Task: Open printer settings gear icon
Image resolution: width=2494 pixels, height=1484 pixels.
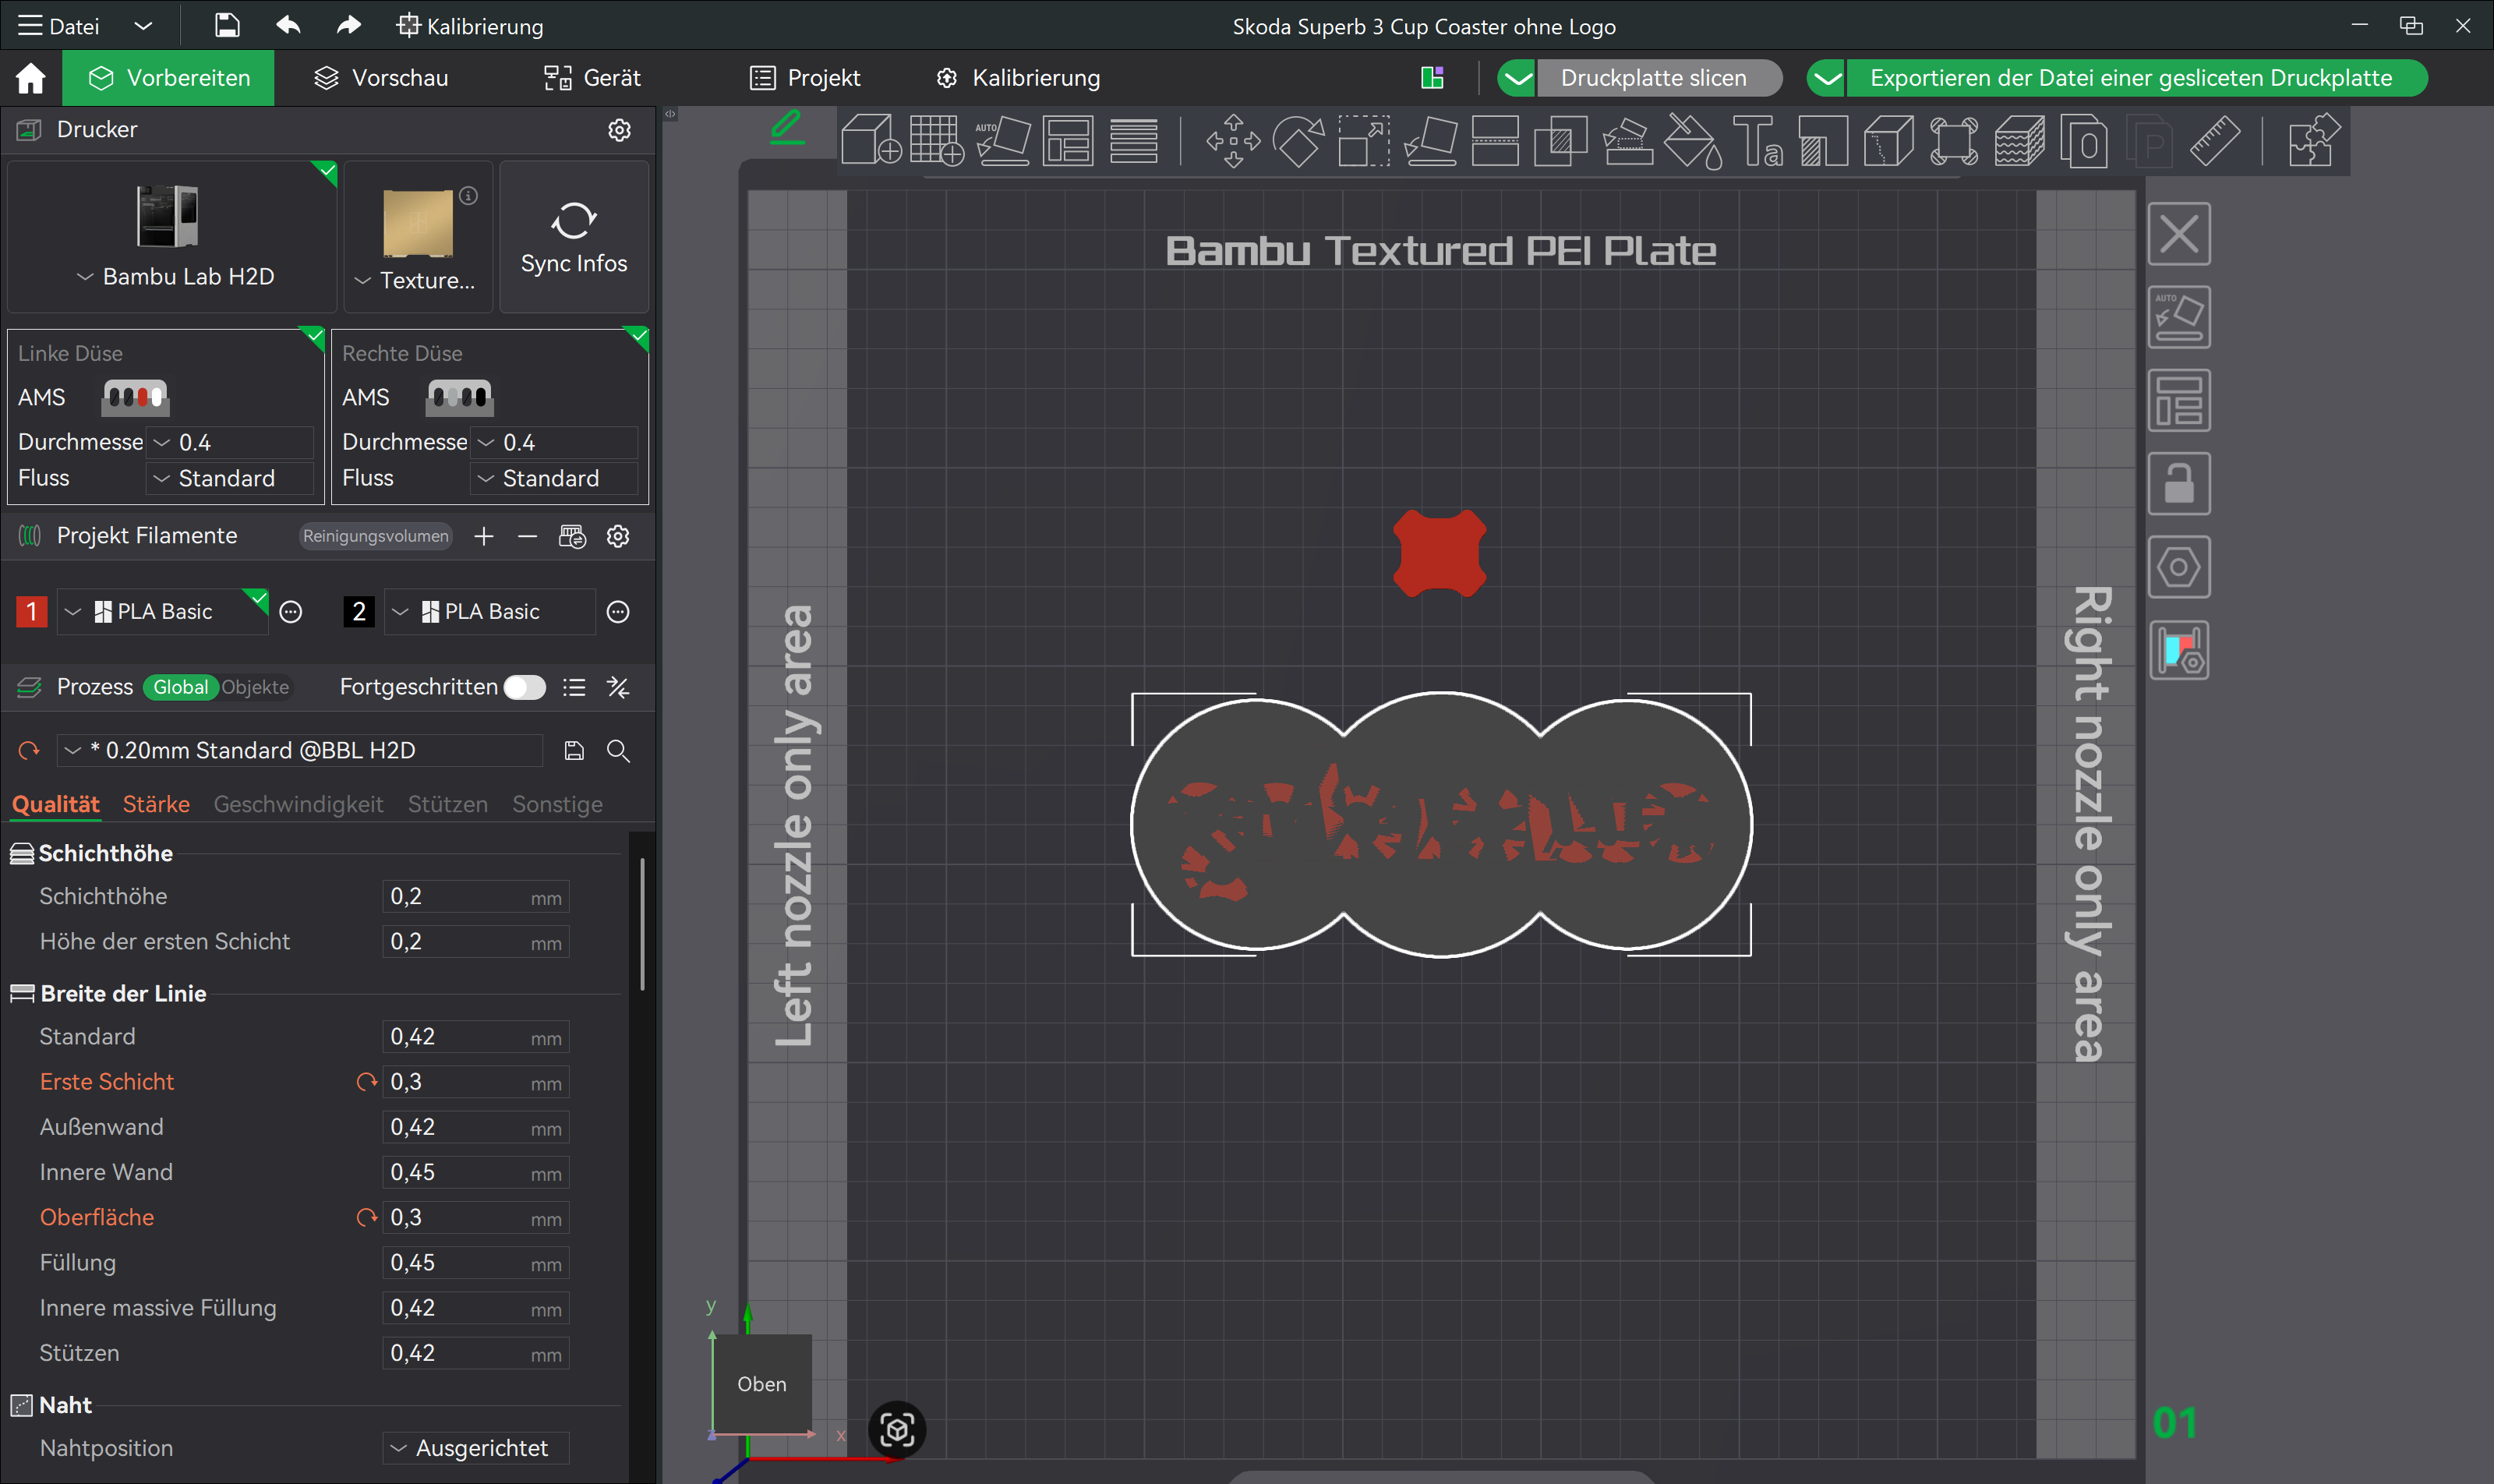Action: (x=619, y=130)
